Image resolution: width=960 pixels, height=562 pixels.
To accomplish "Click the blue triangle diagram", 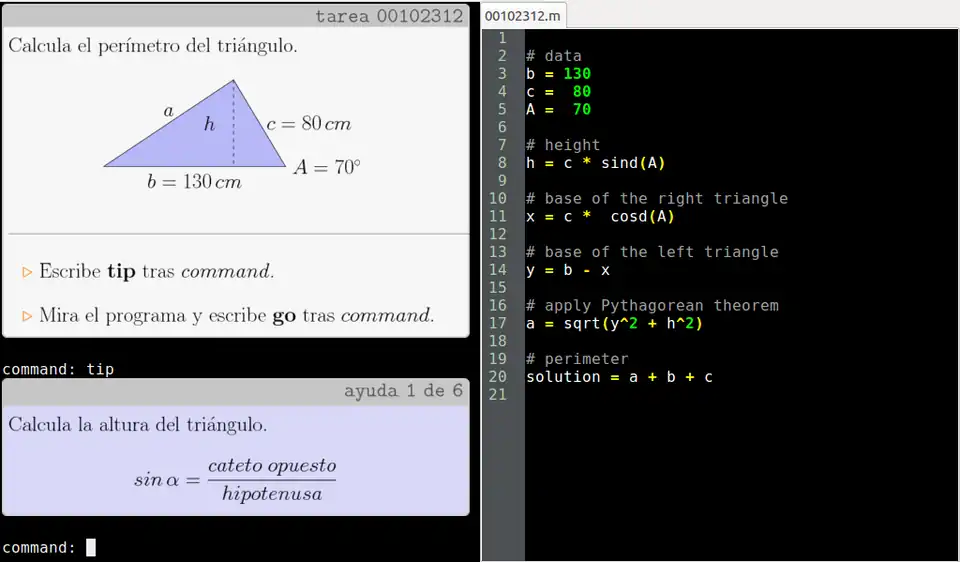I will (200, 135).
